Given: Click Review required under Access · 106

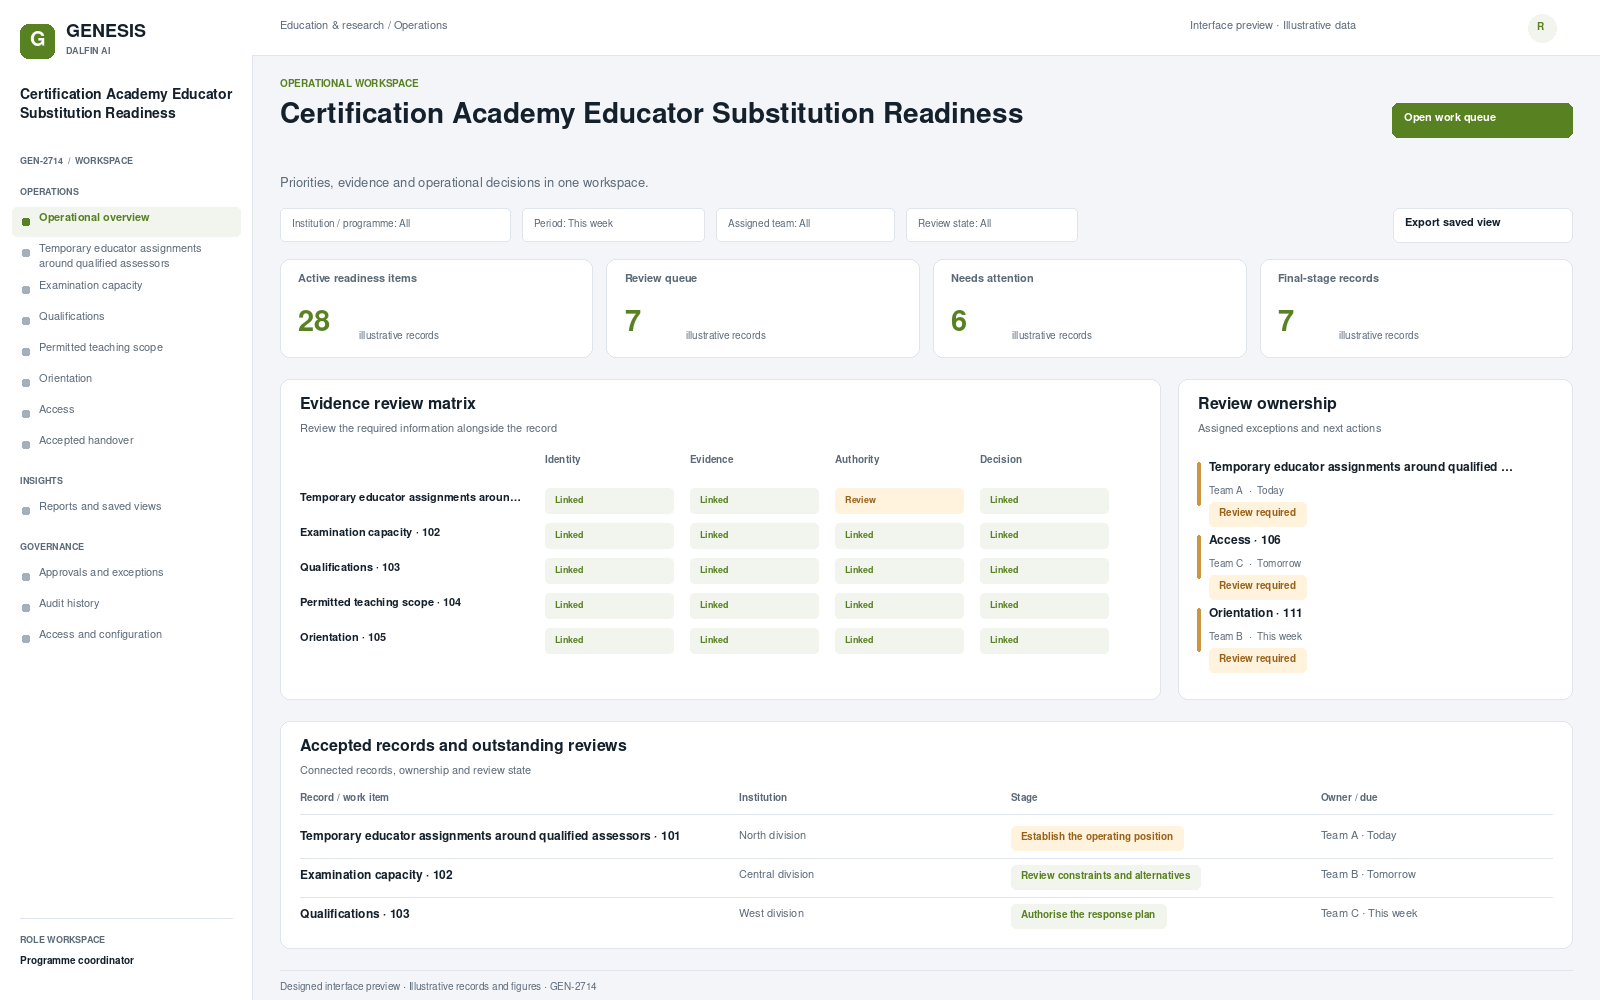Looking at the screenshot, I should [1257, 587].
